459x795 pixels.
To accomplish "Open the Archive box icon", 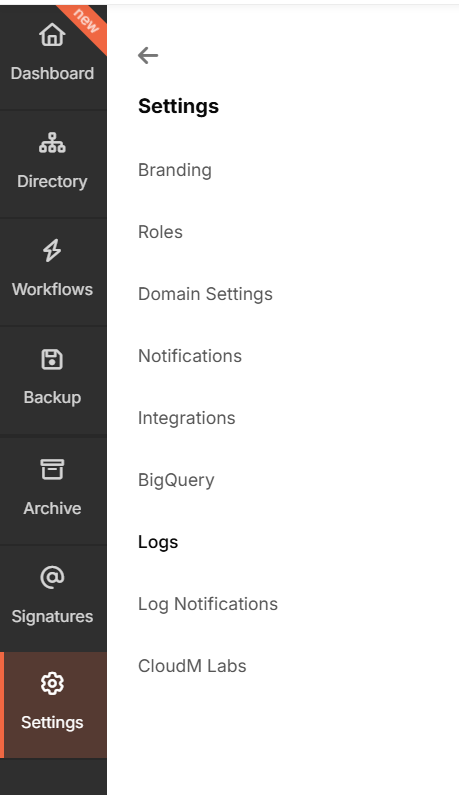I will click(52, 469).
